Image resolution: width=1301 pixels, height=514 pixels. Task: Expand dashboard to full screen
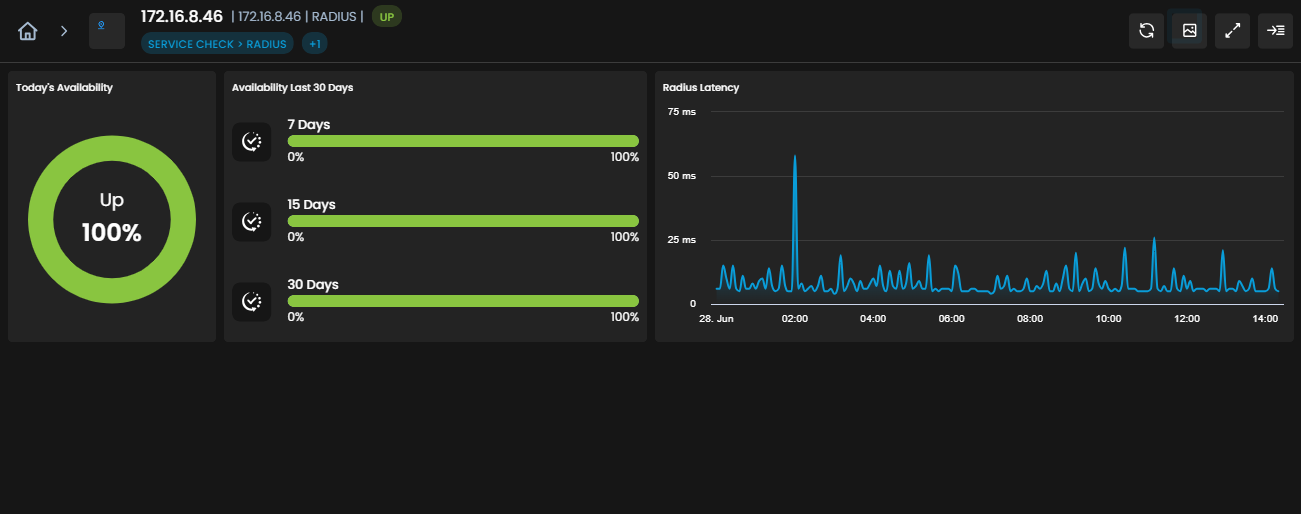(x=1232, y=31)
